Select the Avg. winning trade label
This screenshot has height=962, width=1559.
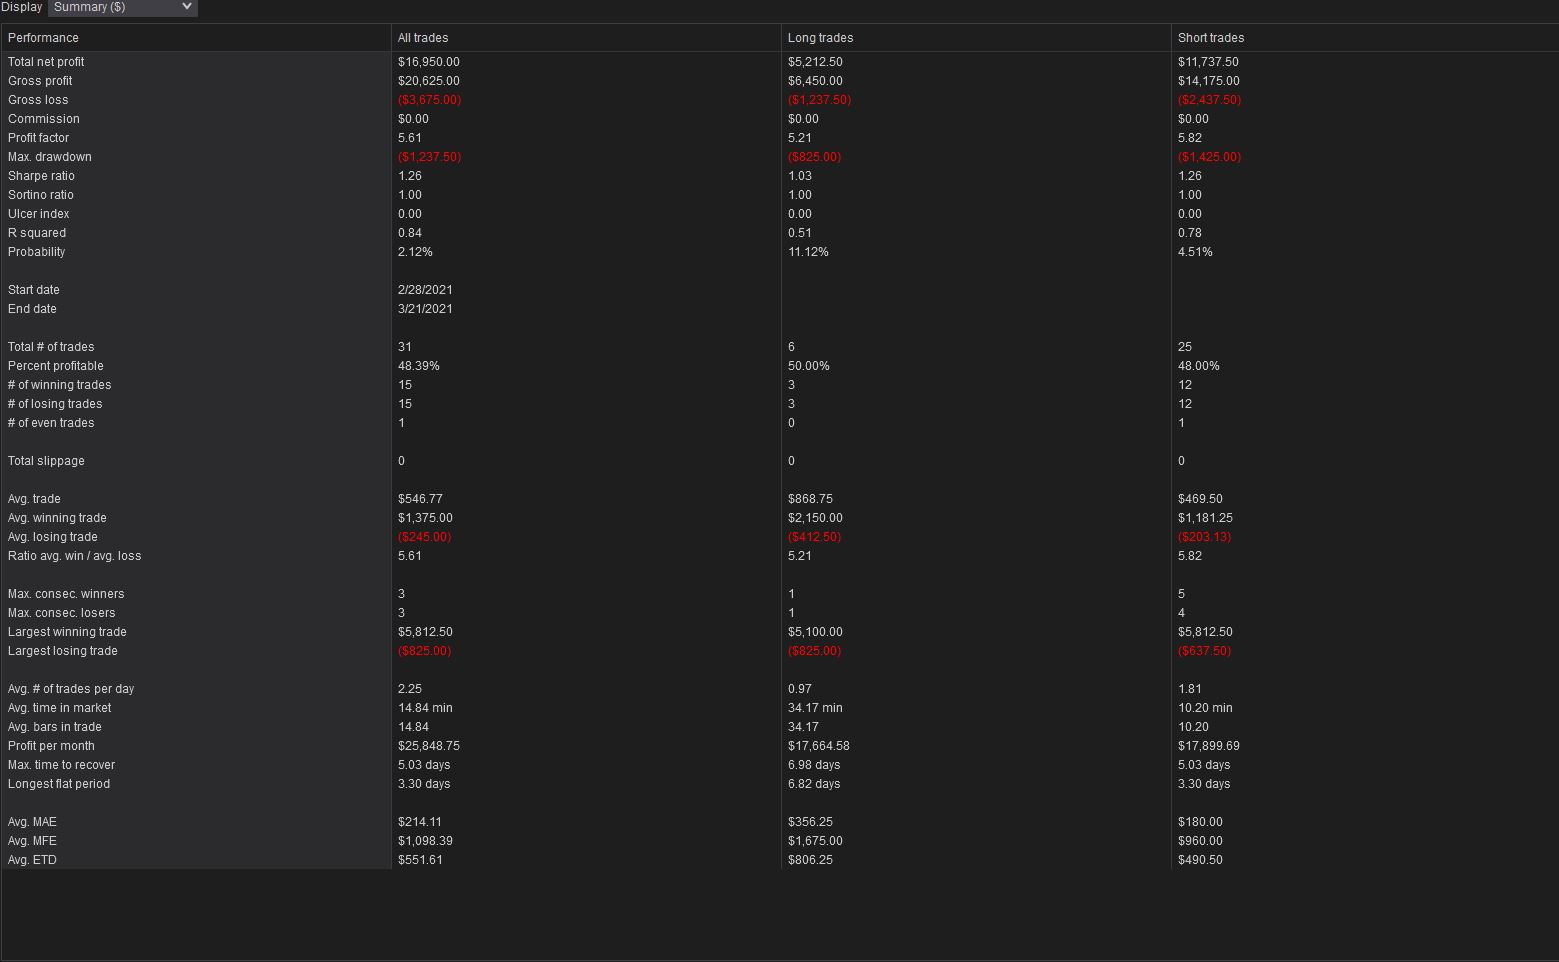(x=57, y=518)
